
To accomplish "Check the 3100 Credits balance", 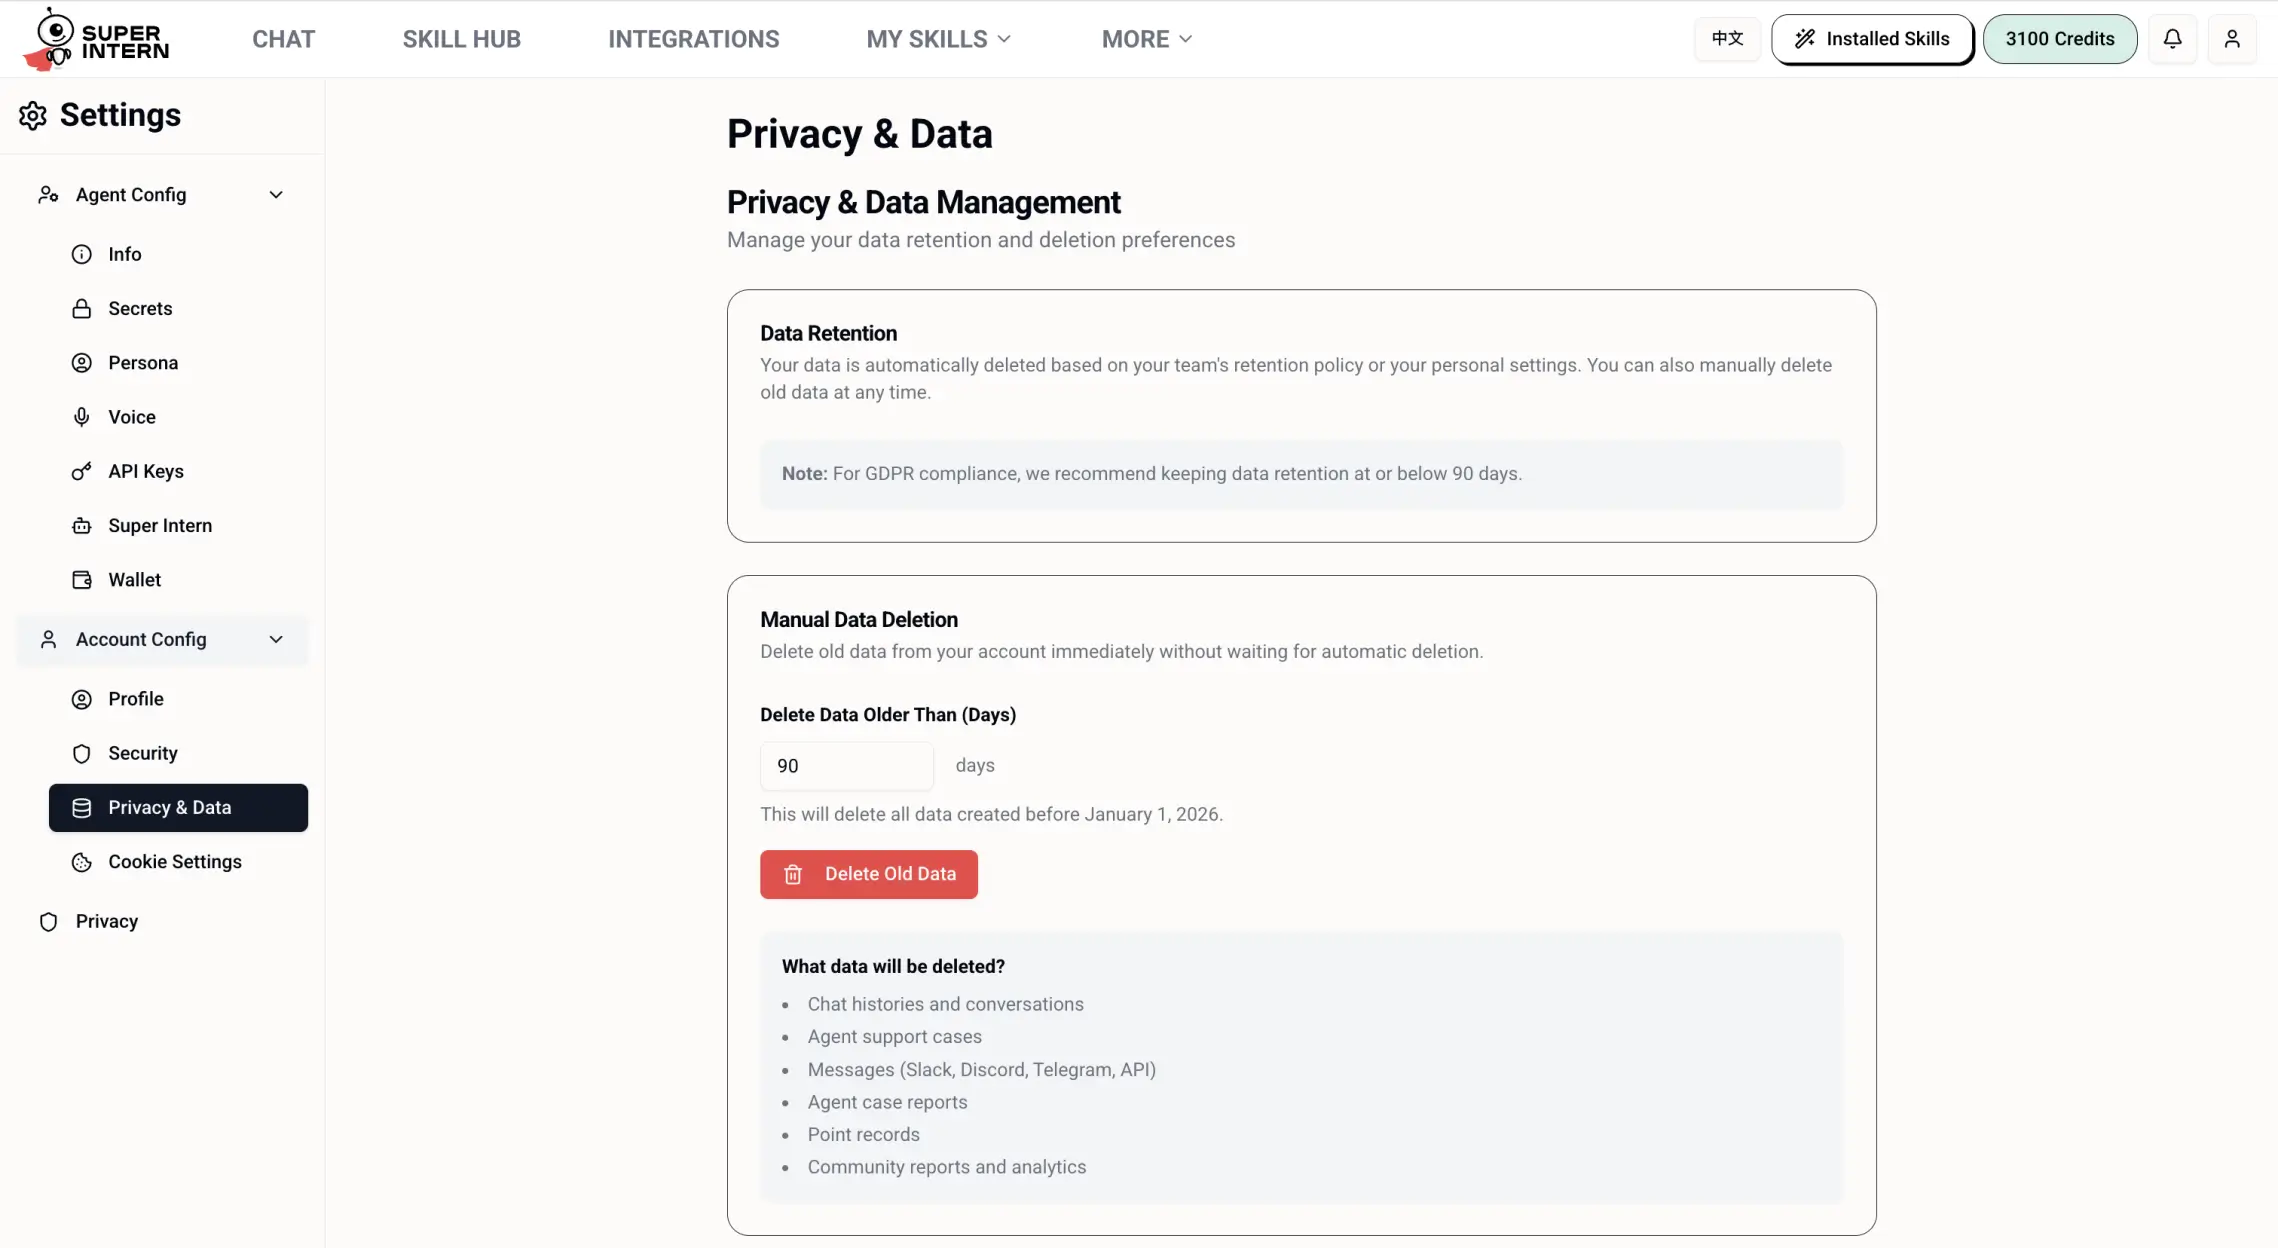I will click(x=2060, y=38).
